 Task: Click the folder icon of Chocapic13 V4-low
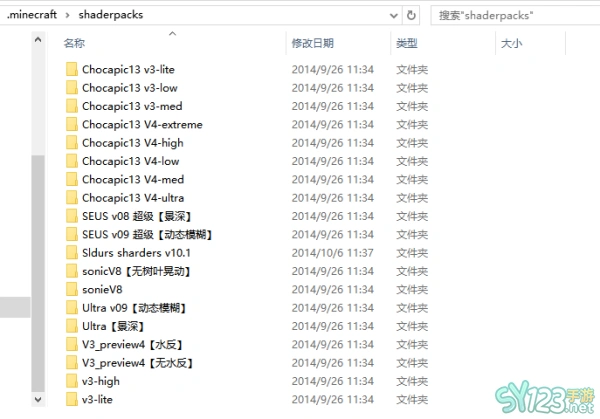pos(72,161)
